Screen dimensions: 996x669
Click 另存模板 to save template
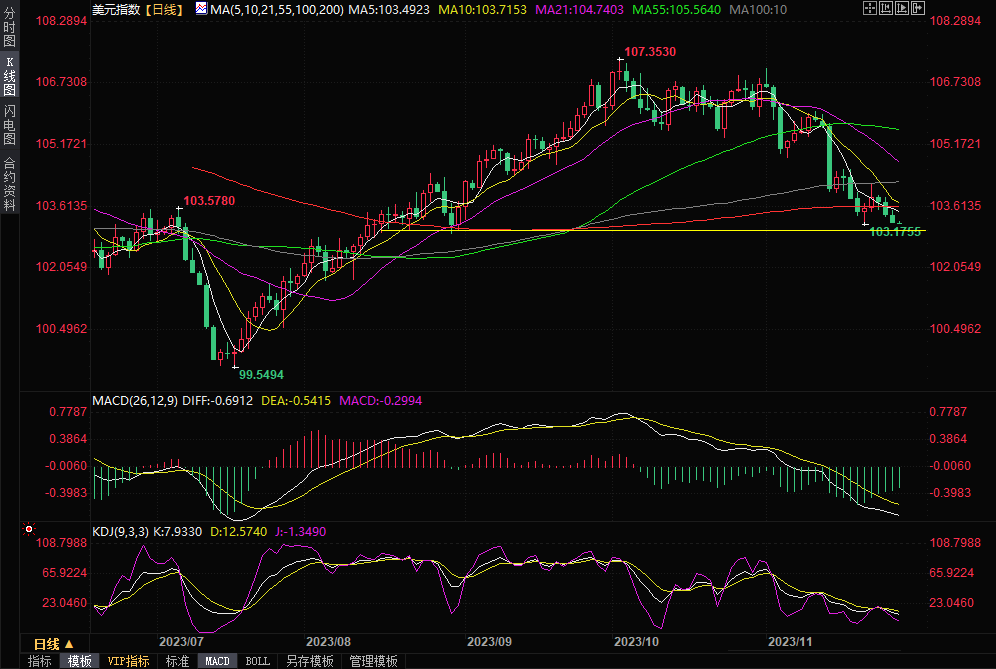pyautogui.click(x=309, y=661)
